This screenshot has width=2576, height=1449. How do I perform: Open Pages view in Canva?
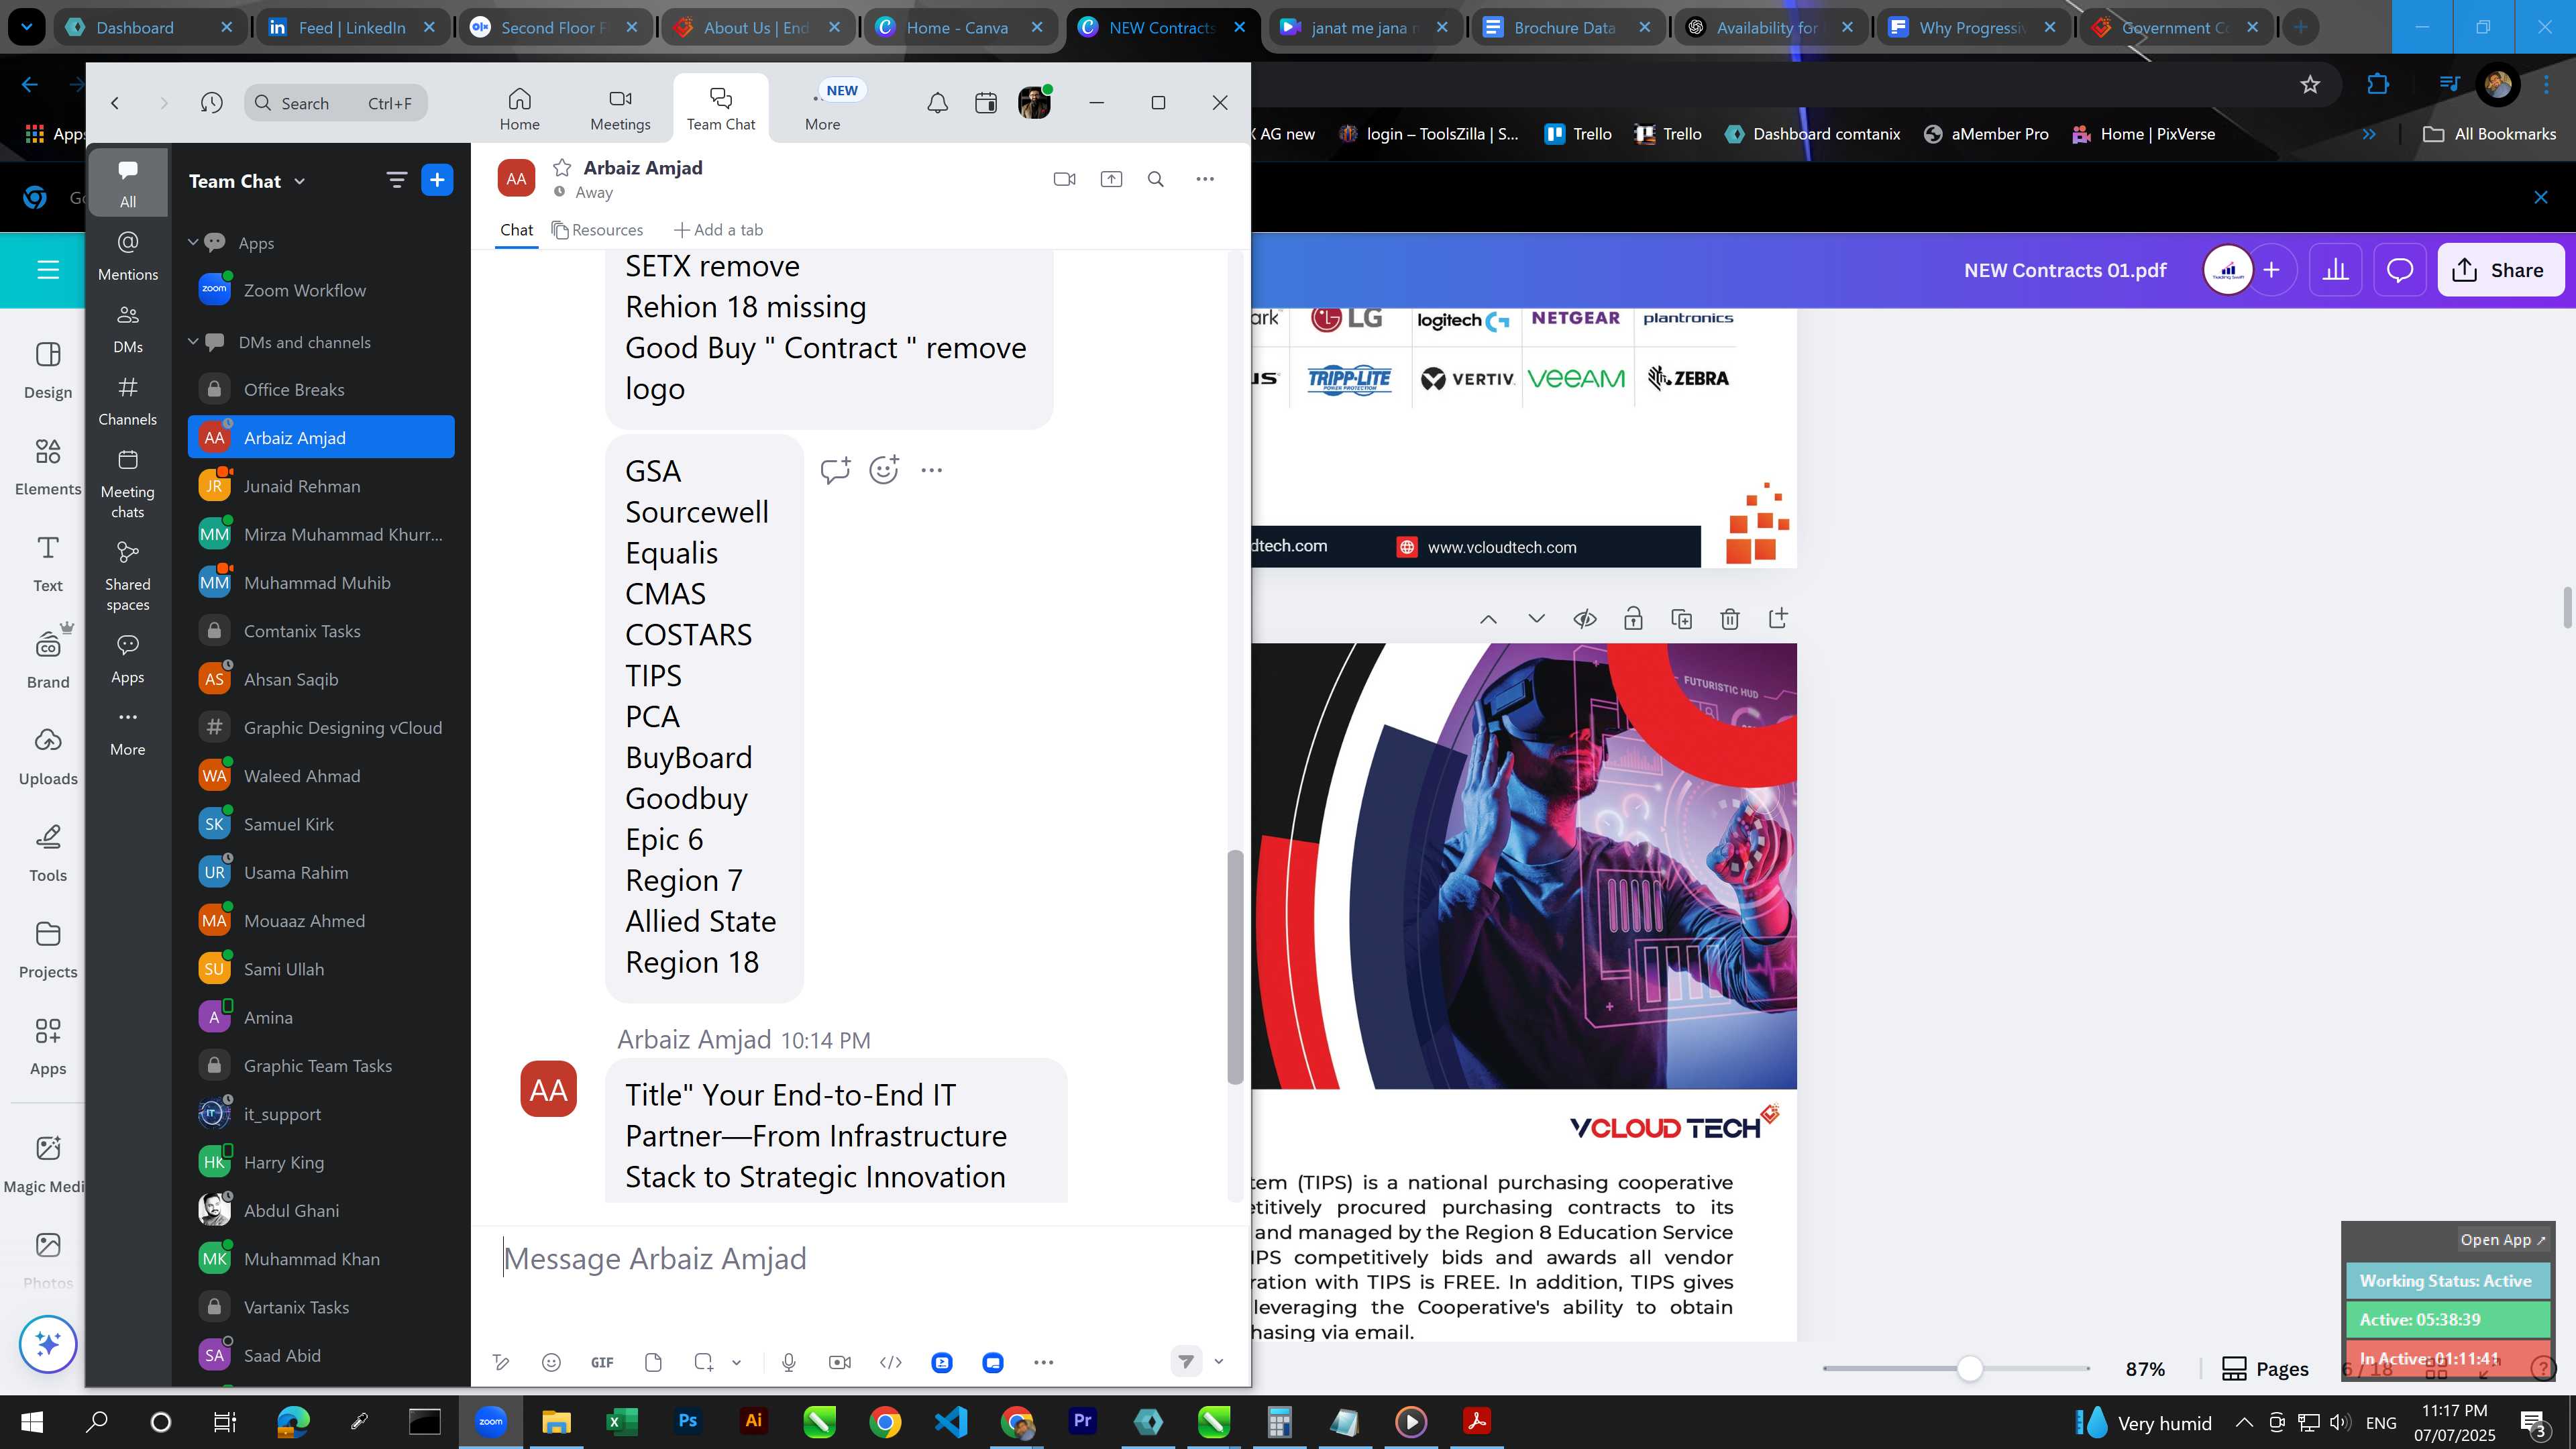2265,1369
